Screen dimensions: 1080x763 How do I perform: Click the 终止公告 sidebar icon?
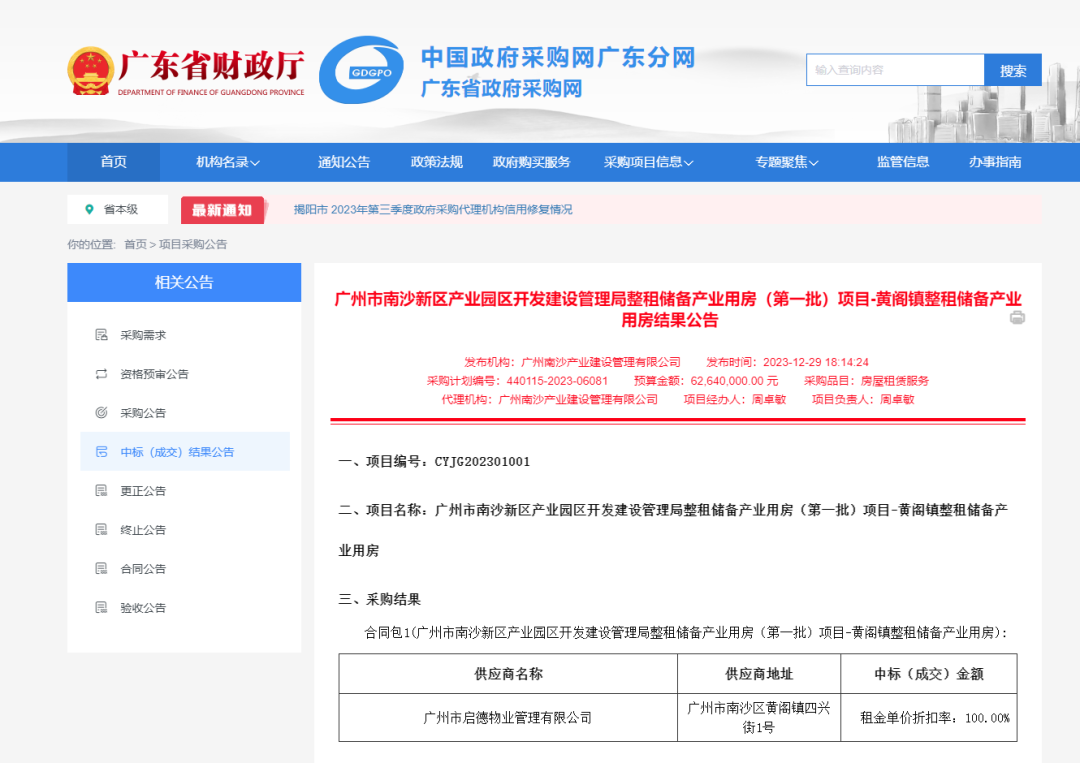[x=101, y=530]
